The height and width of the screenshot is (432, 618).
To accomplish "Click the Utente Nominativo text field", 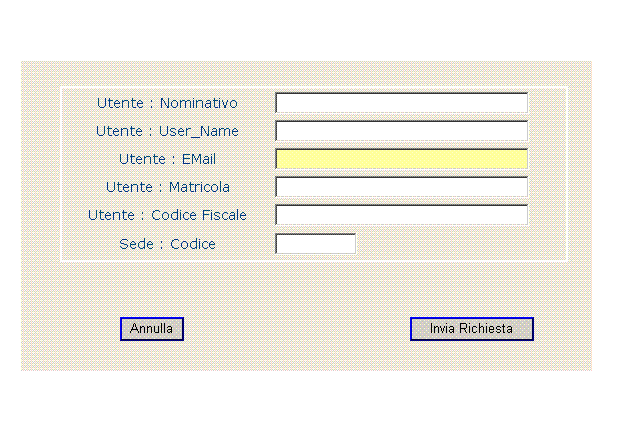I will 401,103.
